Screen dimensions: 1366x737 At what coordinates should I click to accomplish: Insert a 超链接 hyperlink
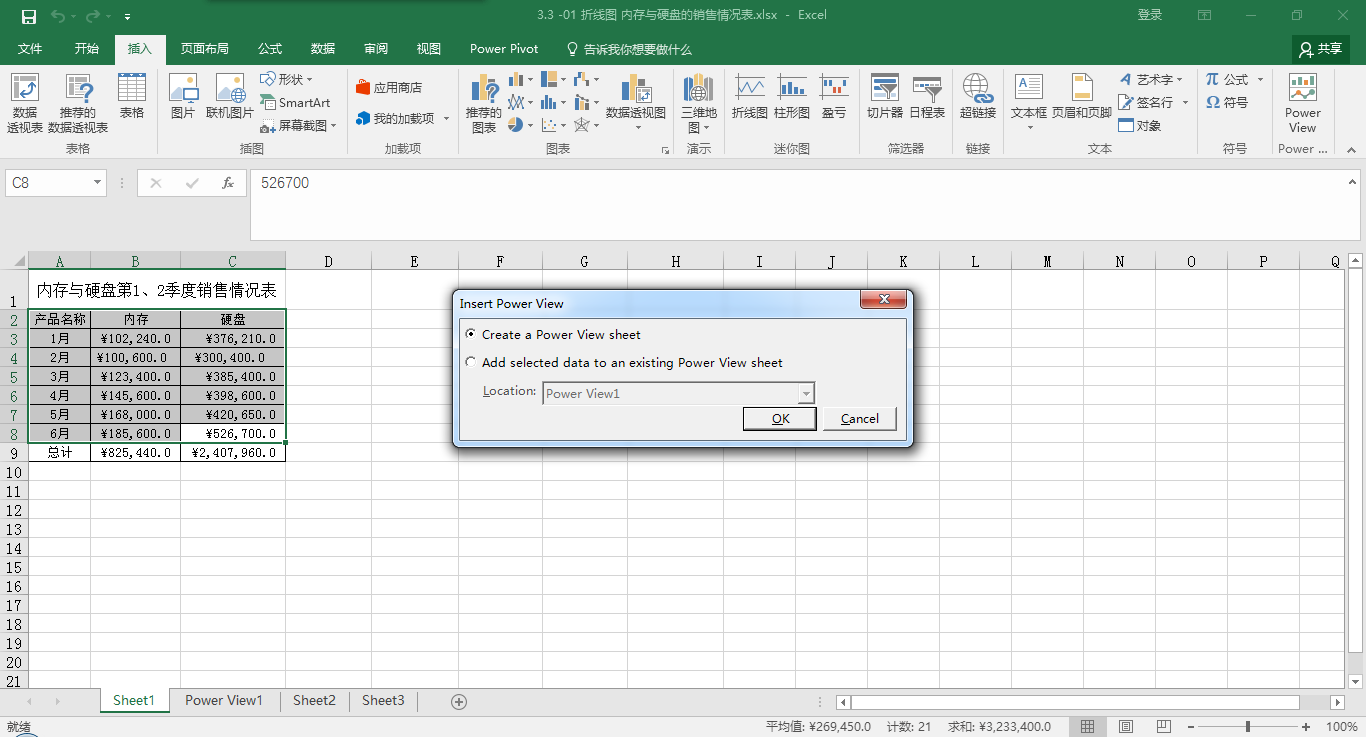click(977, 96)
